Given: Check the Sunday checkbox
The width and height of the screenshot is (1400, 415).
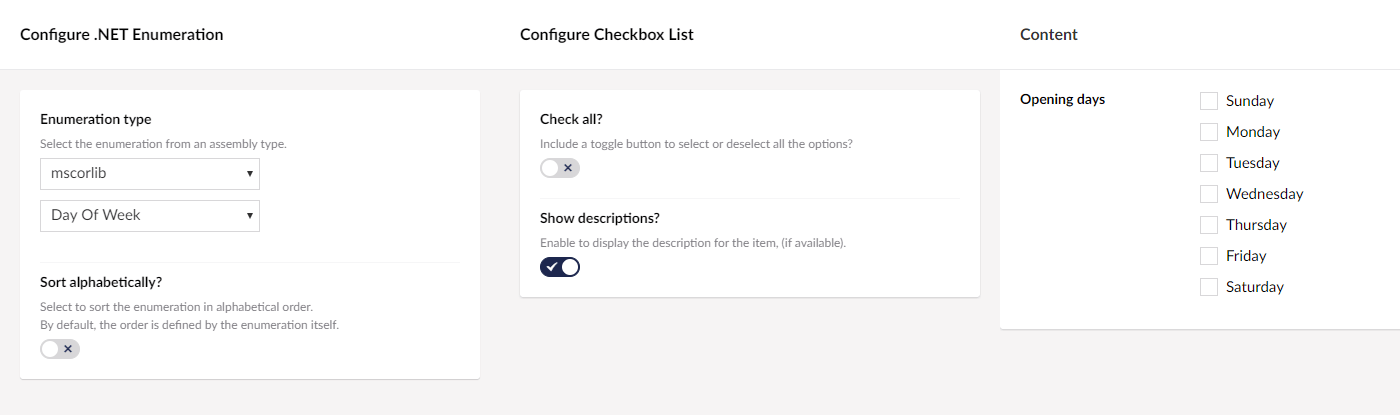Looking at the screenshot, I should 1209,101.
